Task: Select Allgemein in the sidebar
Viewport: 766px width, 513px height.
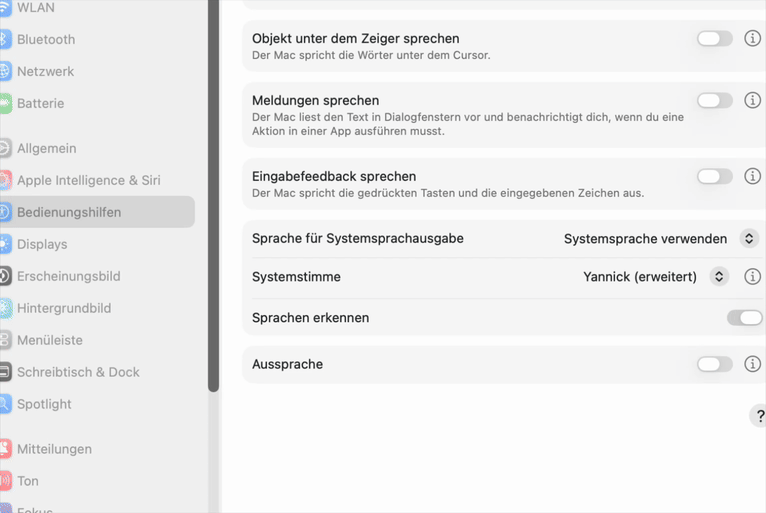Action: point(47,148)
